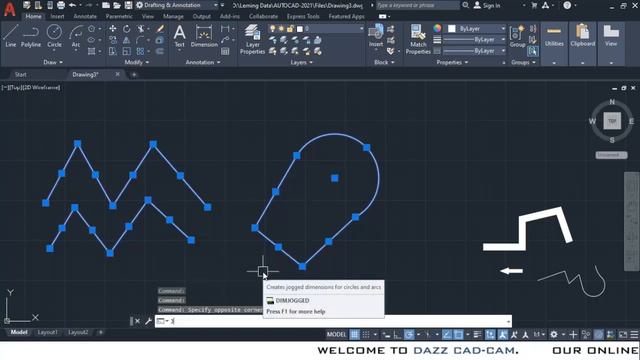The image size is (640, 360).
Task: Activate the Mirror tool
Action: click(127, 40)
